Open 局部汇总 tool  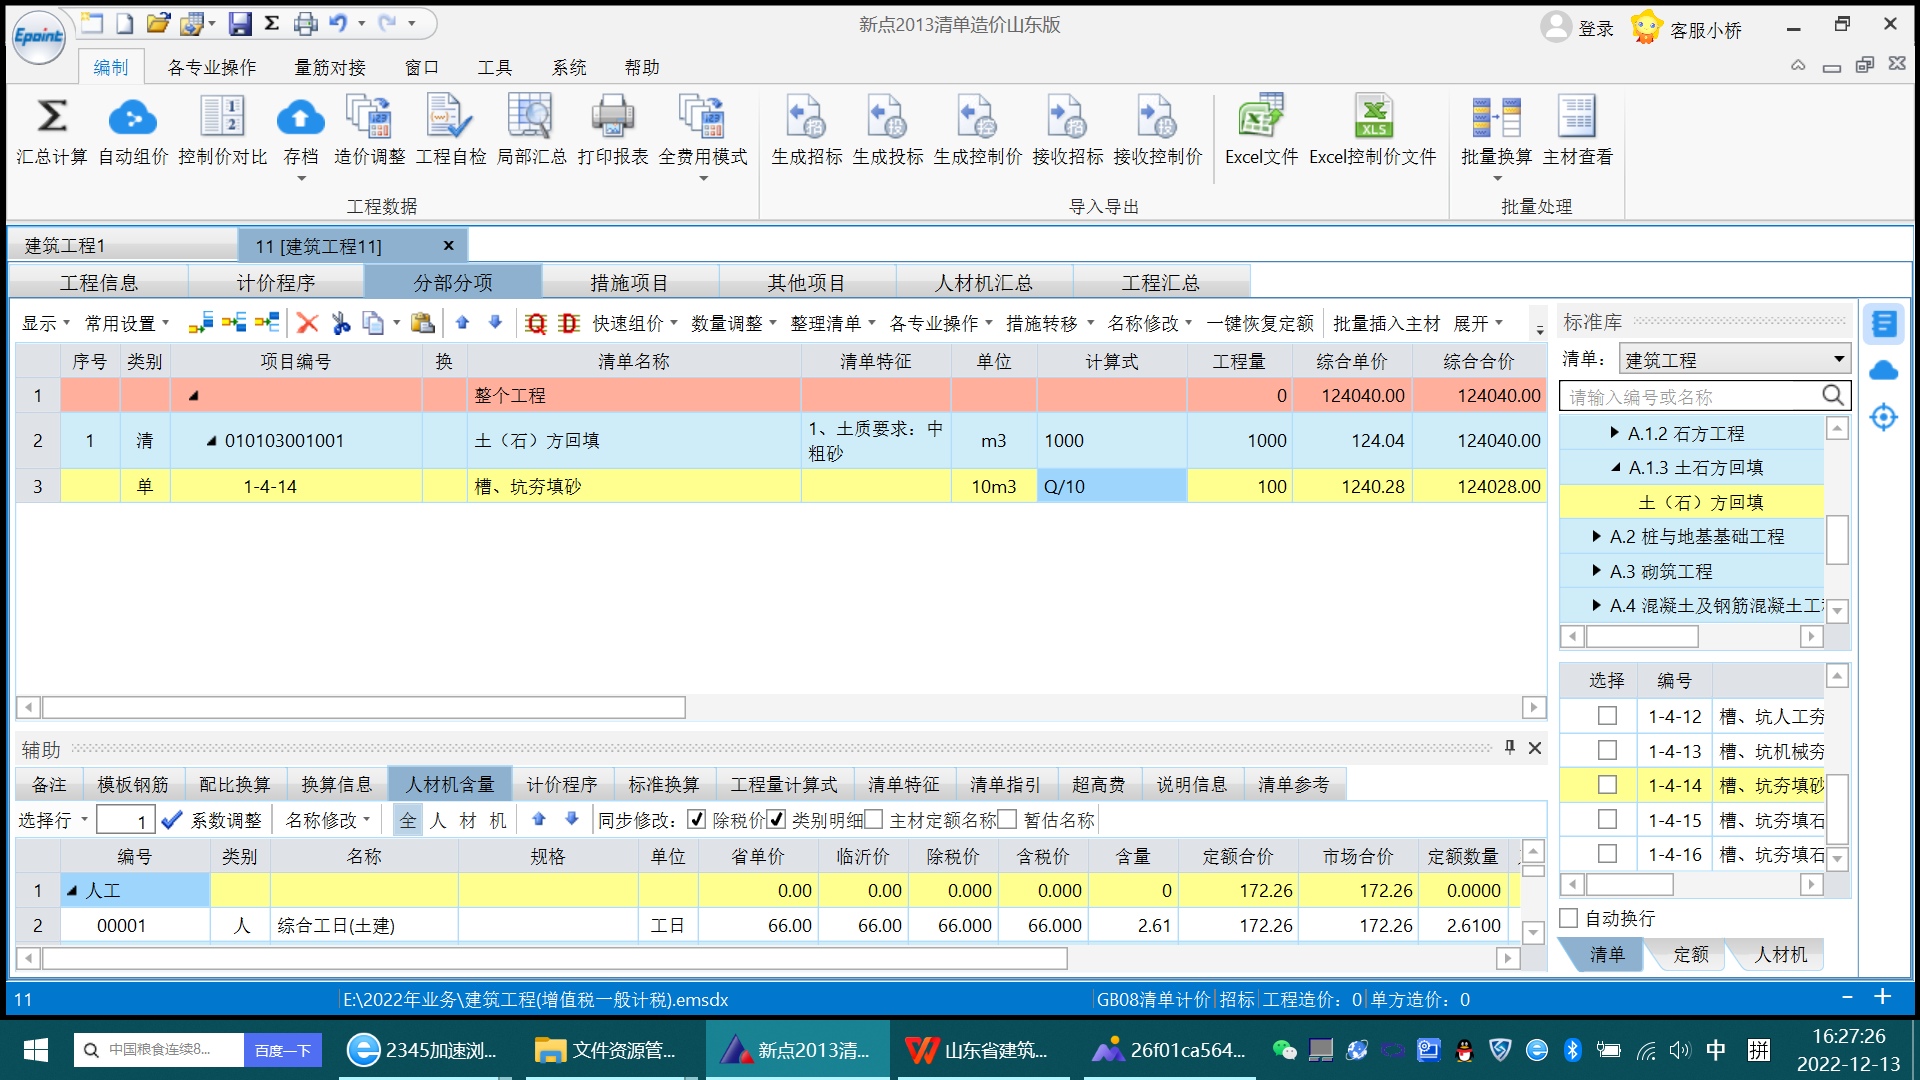click(x=531, y=117)
